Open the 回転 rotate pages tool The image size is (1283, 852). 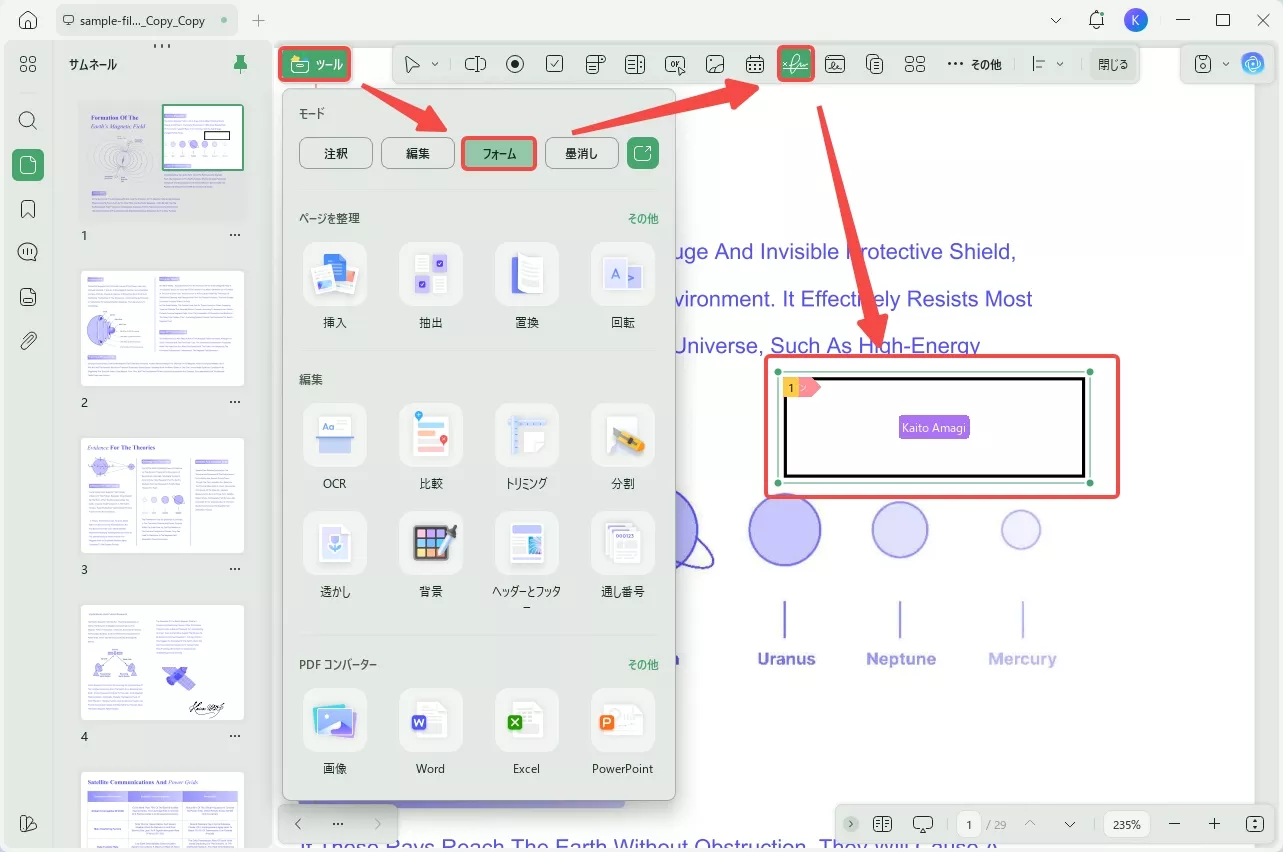coord(623,285)
